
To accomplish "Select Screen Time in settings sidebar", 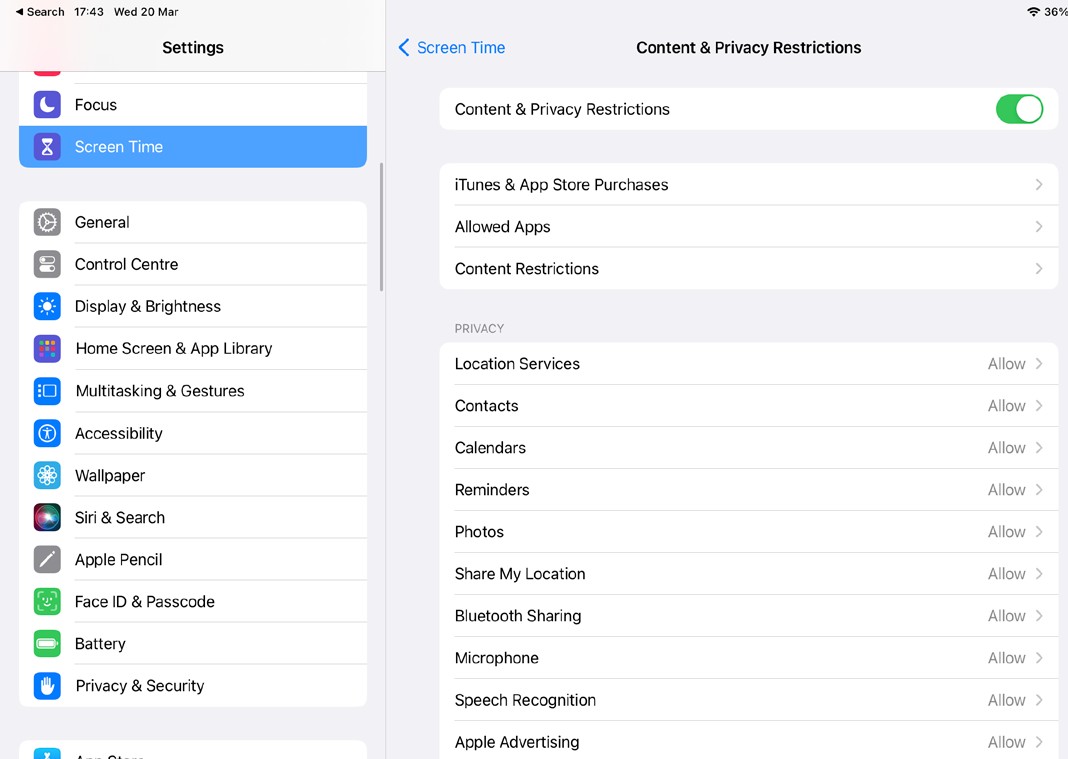I will point(193,146).
